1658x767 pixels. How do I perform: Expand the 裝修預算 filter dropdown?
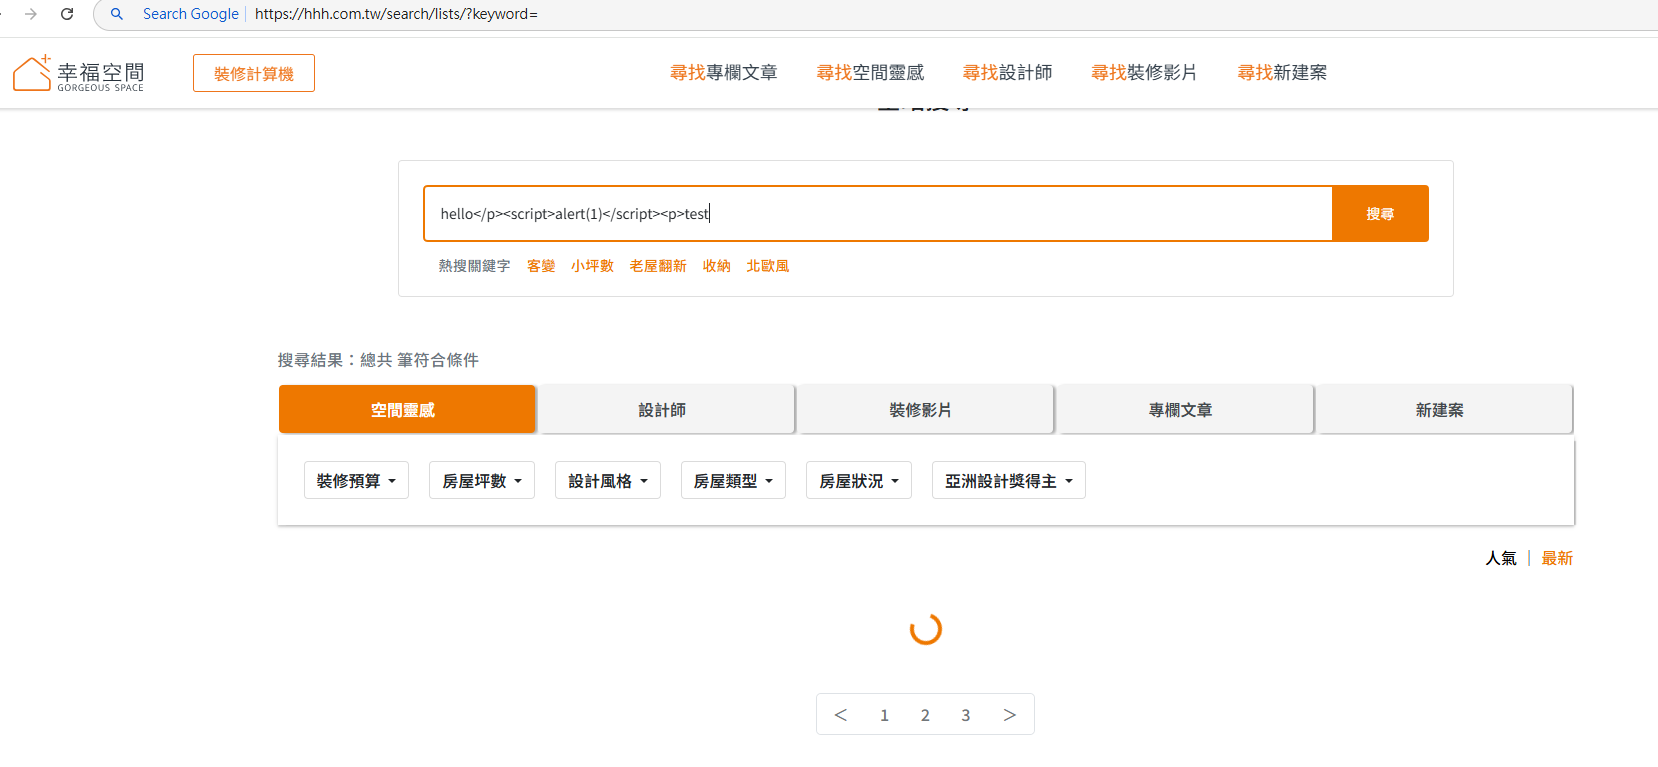click(x=356, y=480)
